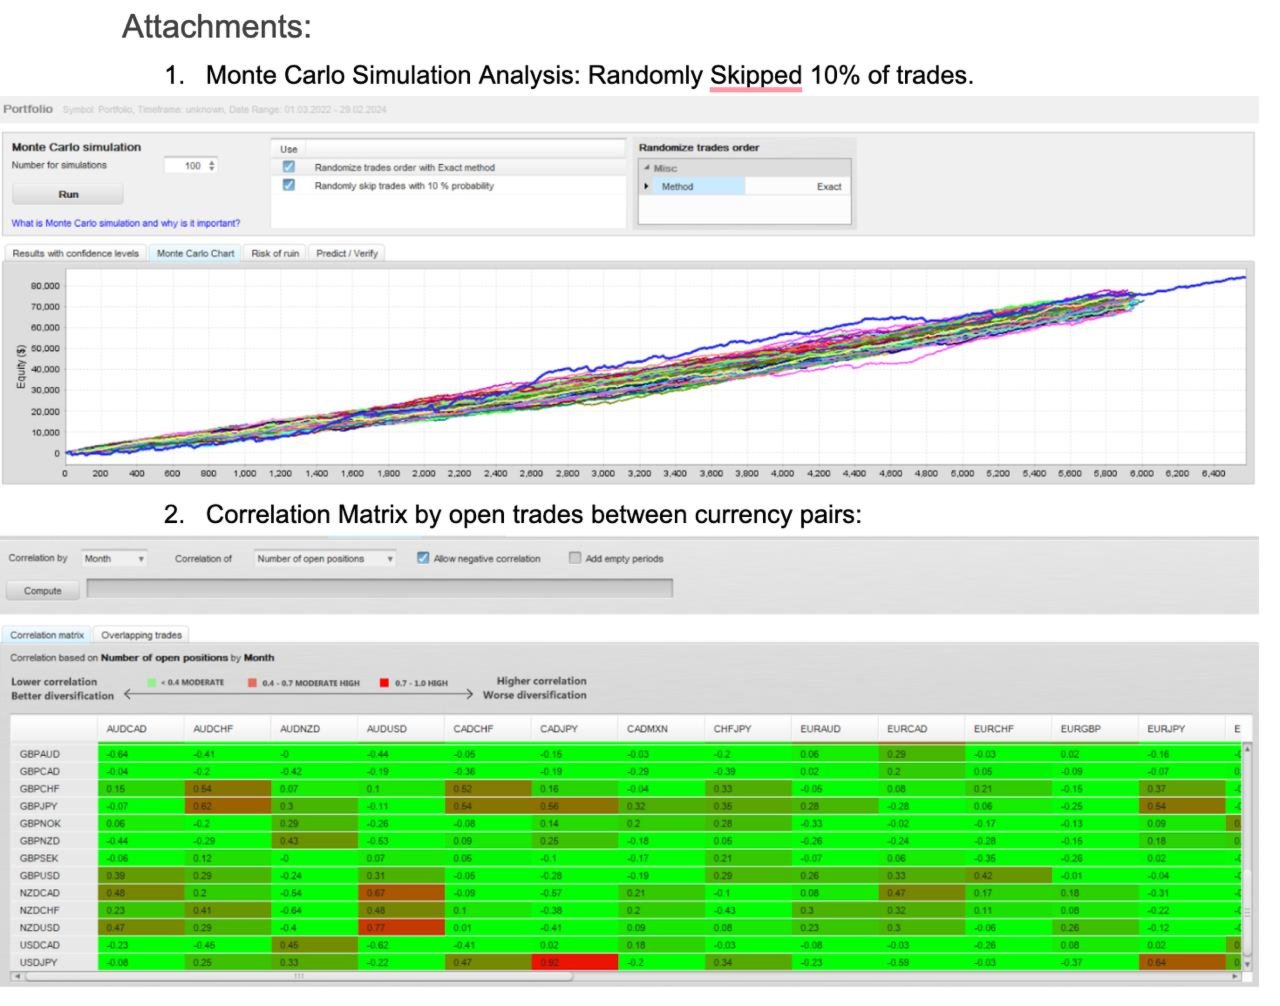This screenshot has width=1280, height=1006.
Task: Select the GBPAUD row label
Action: coord(40,754)
